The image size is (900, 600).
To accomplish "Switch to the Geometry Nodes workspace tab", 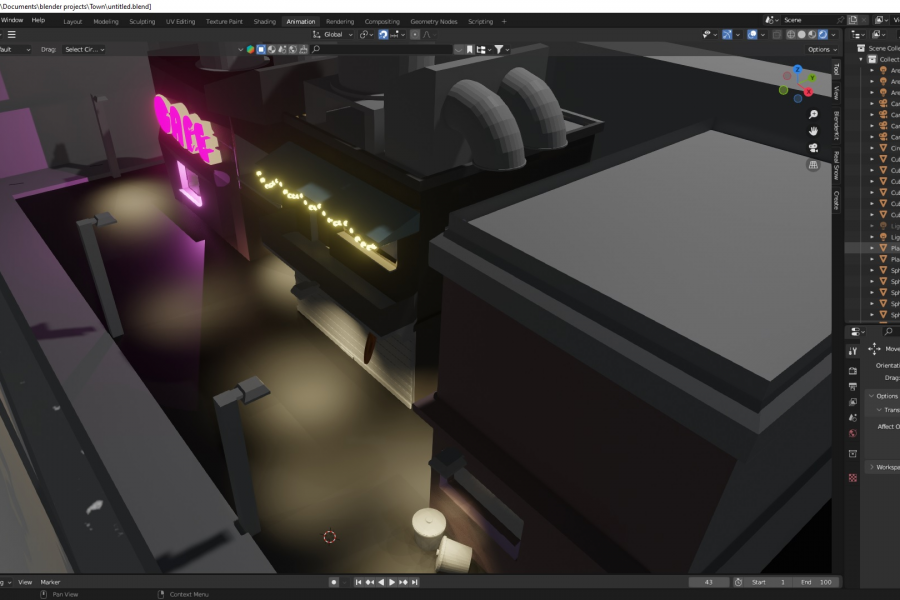I will tap(433, 21).
